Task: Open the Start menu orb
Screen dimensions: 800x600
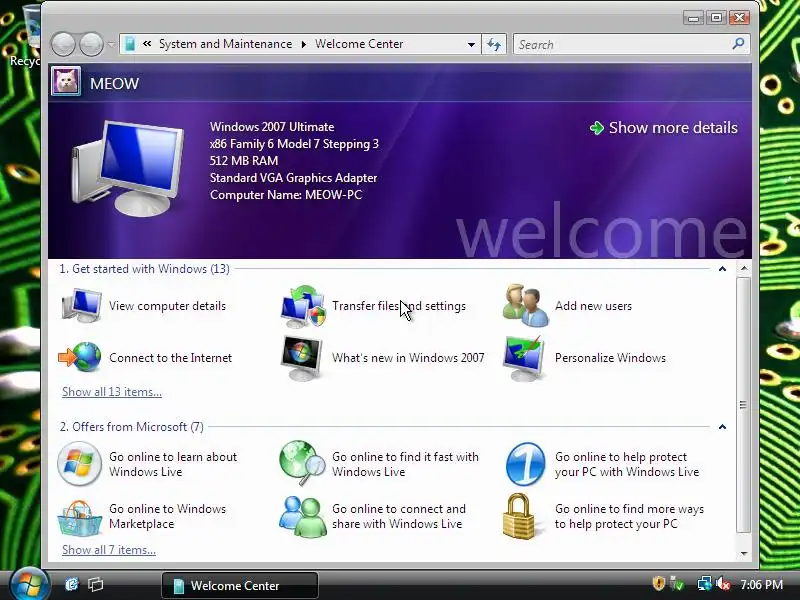Action: point(29,585)
